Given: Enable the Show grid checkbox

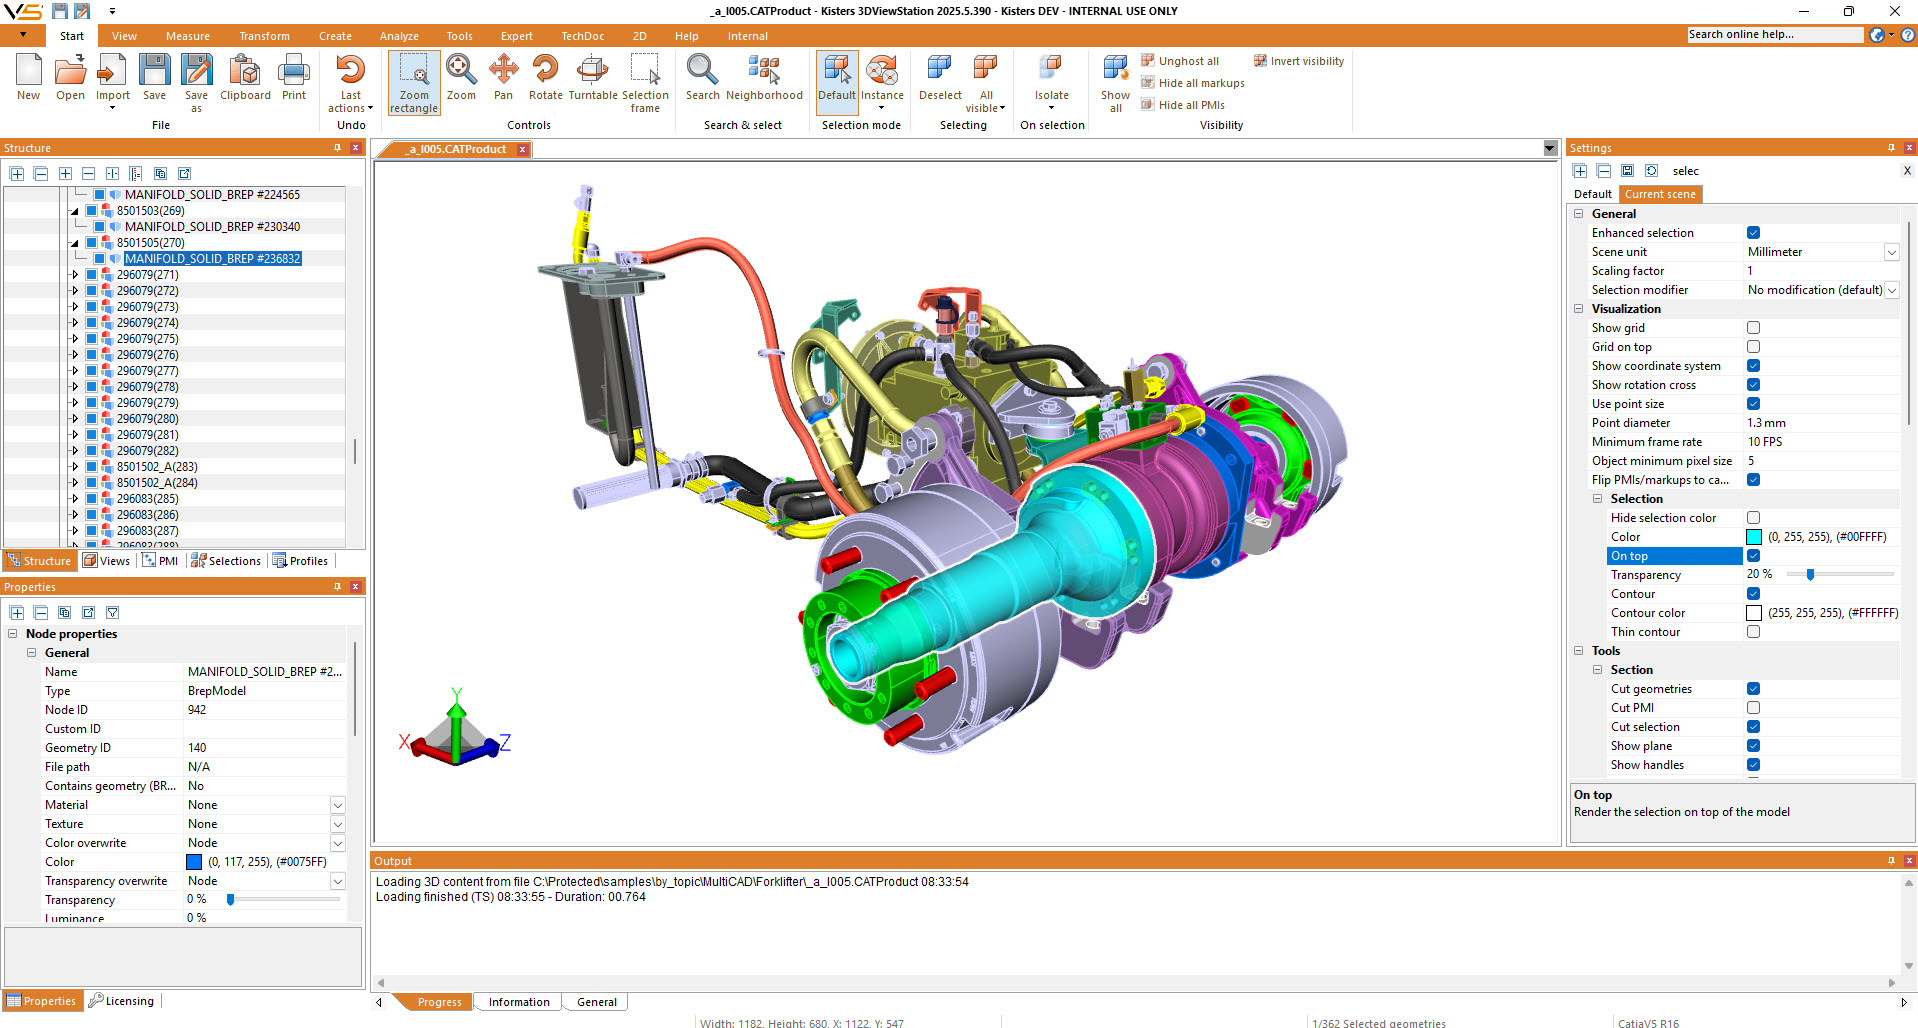Looking at the screenshot, I should (x=1753, y=328).
